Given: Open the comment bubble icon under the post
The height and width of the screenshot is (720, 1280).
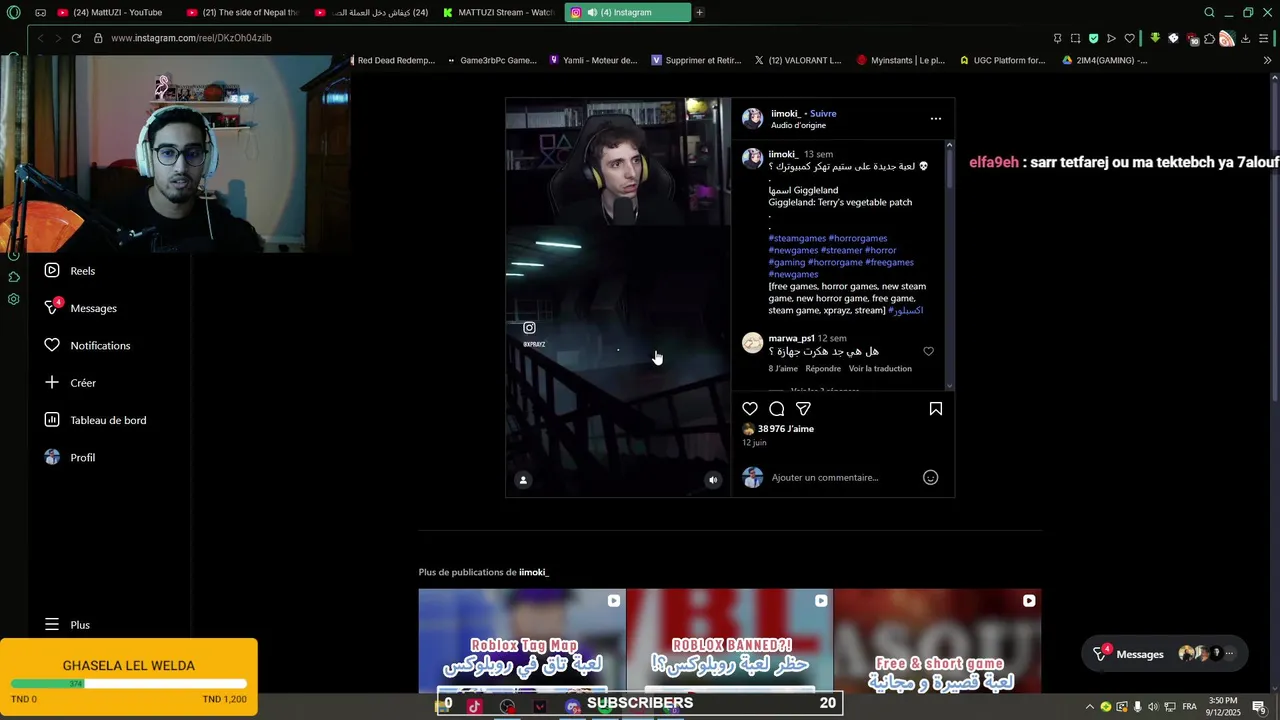Looking at the screenshot, I should [776, 409].
